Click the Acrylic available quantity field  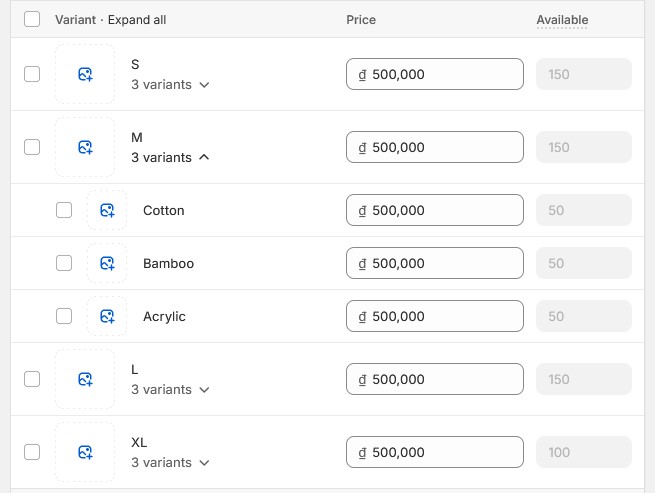tap(584, 316)
